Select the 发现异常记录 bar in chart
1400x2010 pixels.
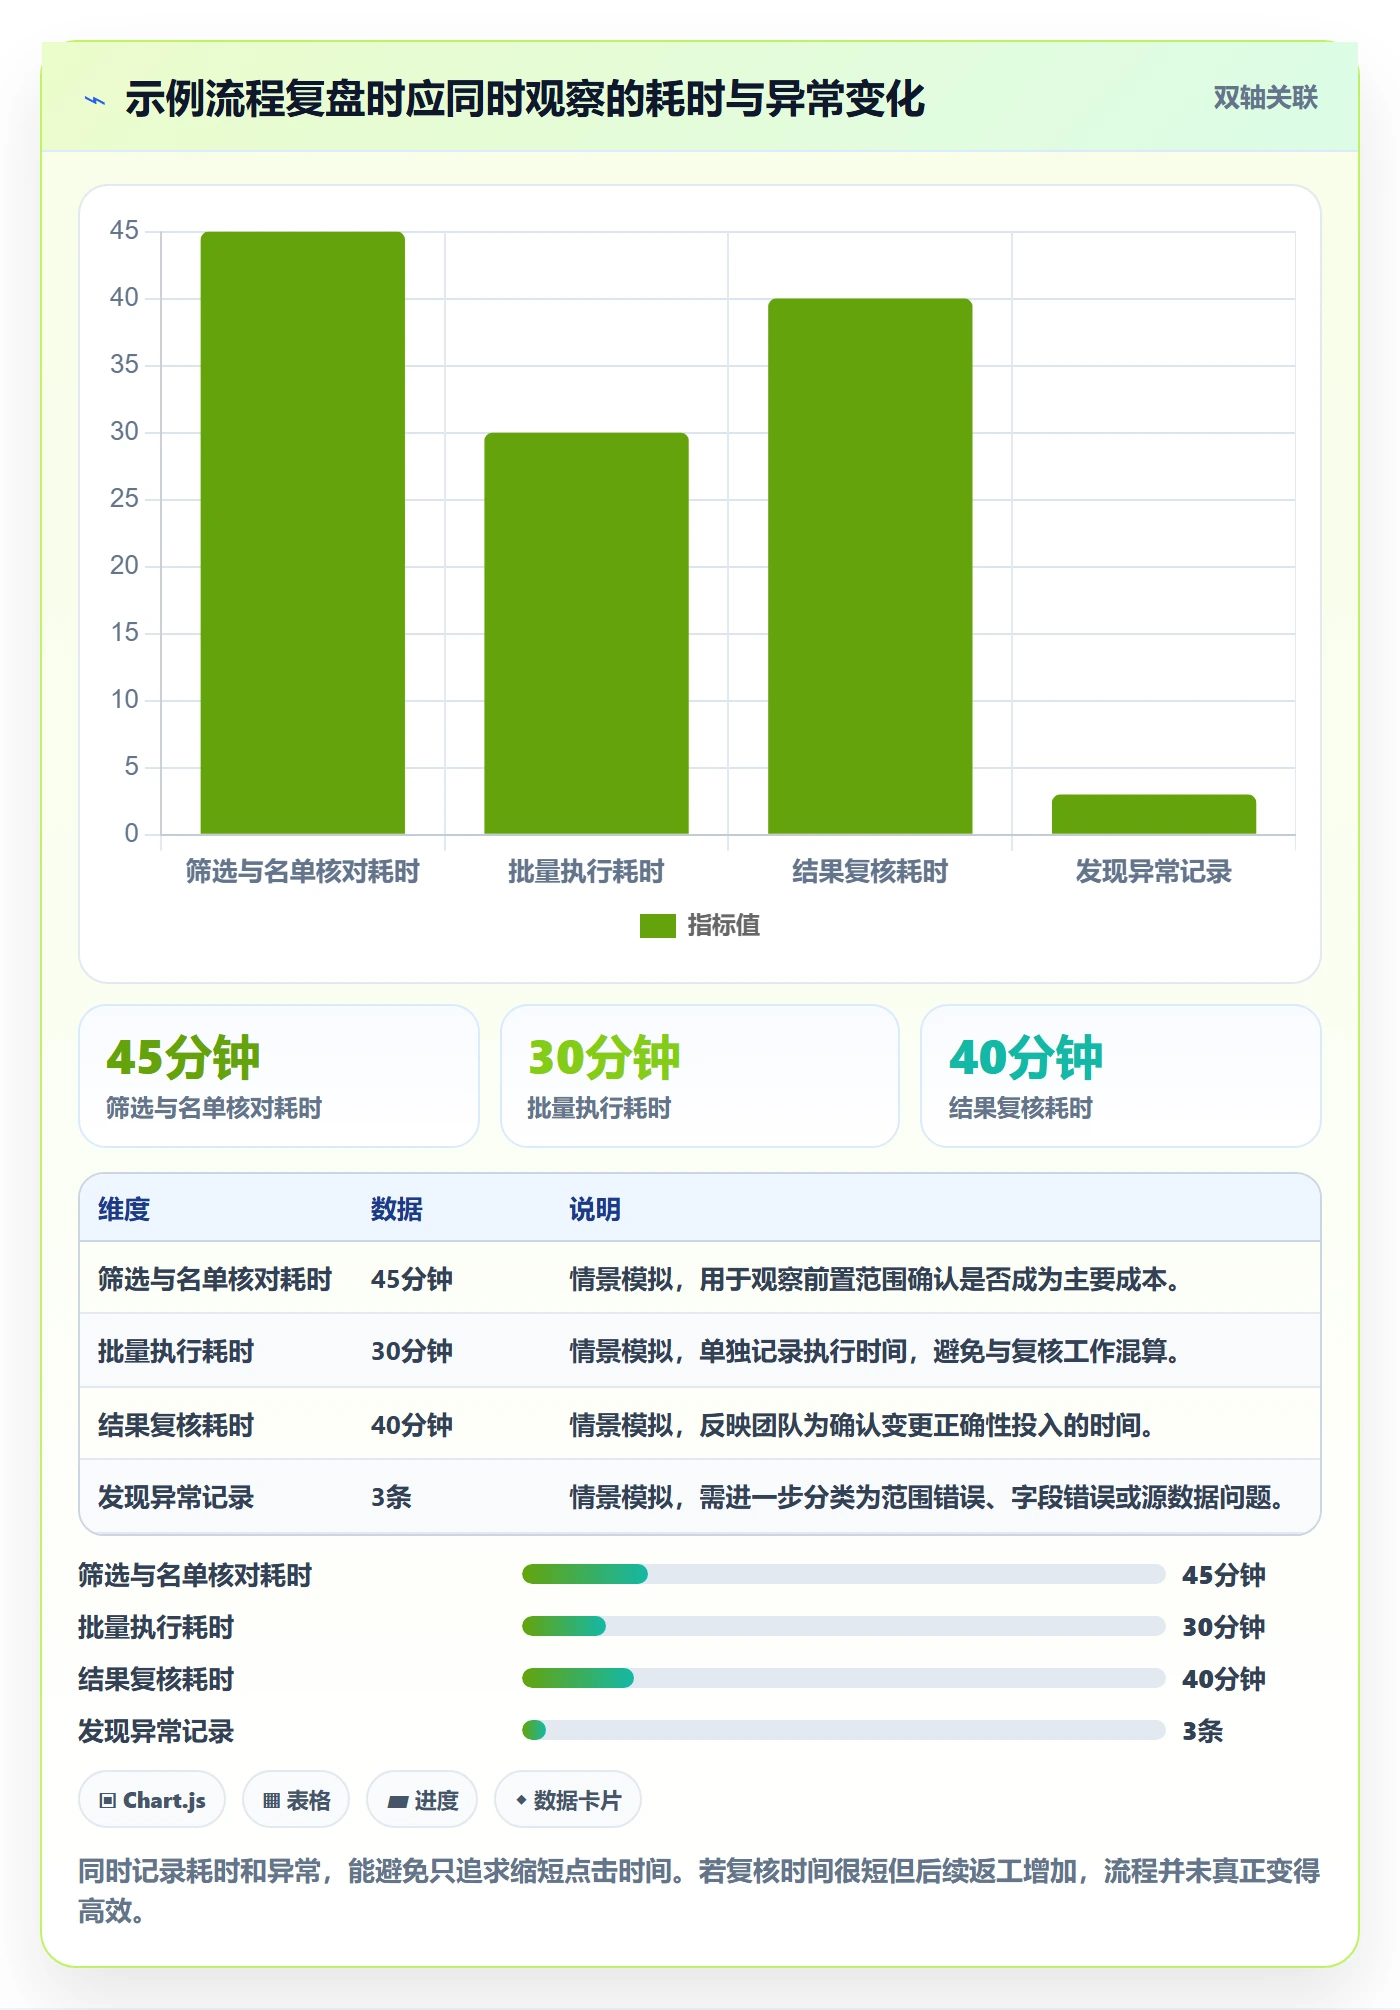pos(1154,814)
